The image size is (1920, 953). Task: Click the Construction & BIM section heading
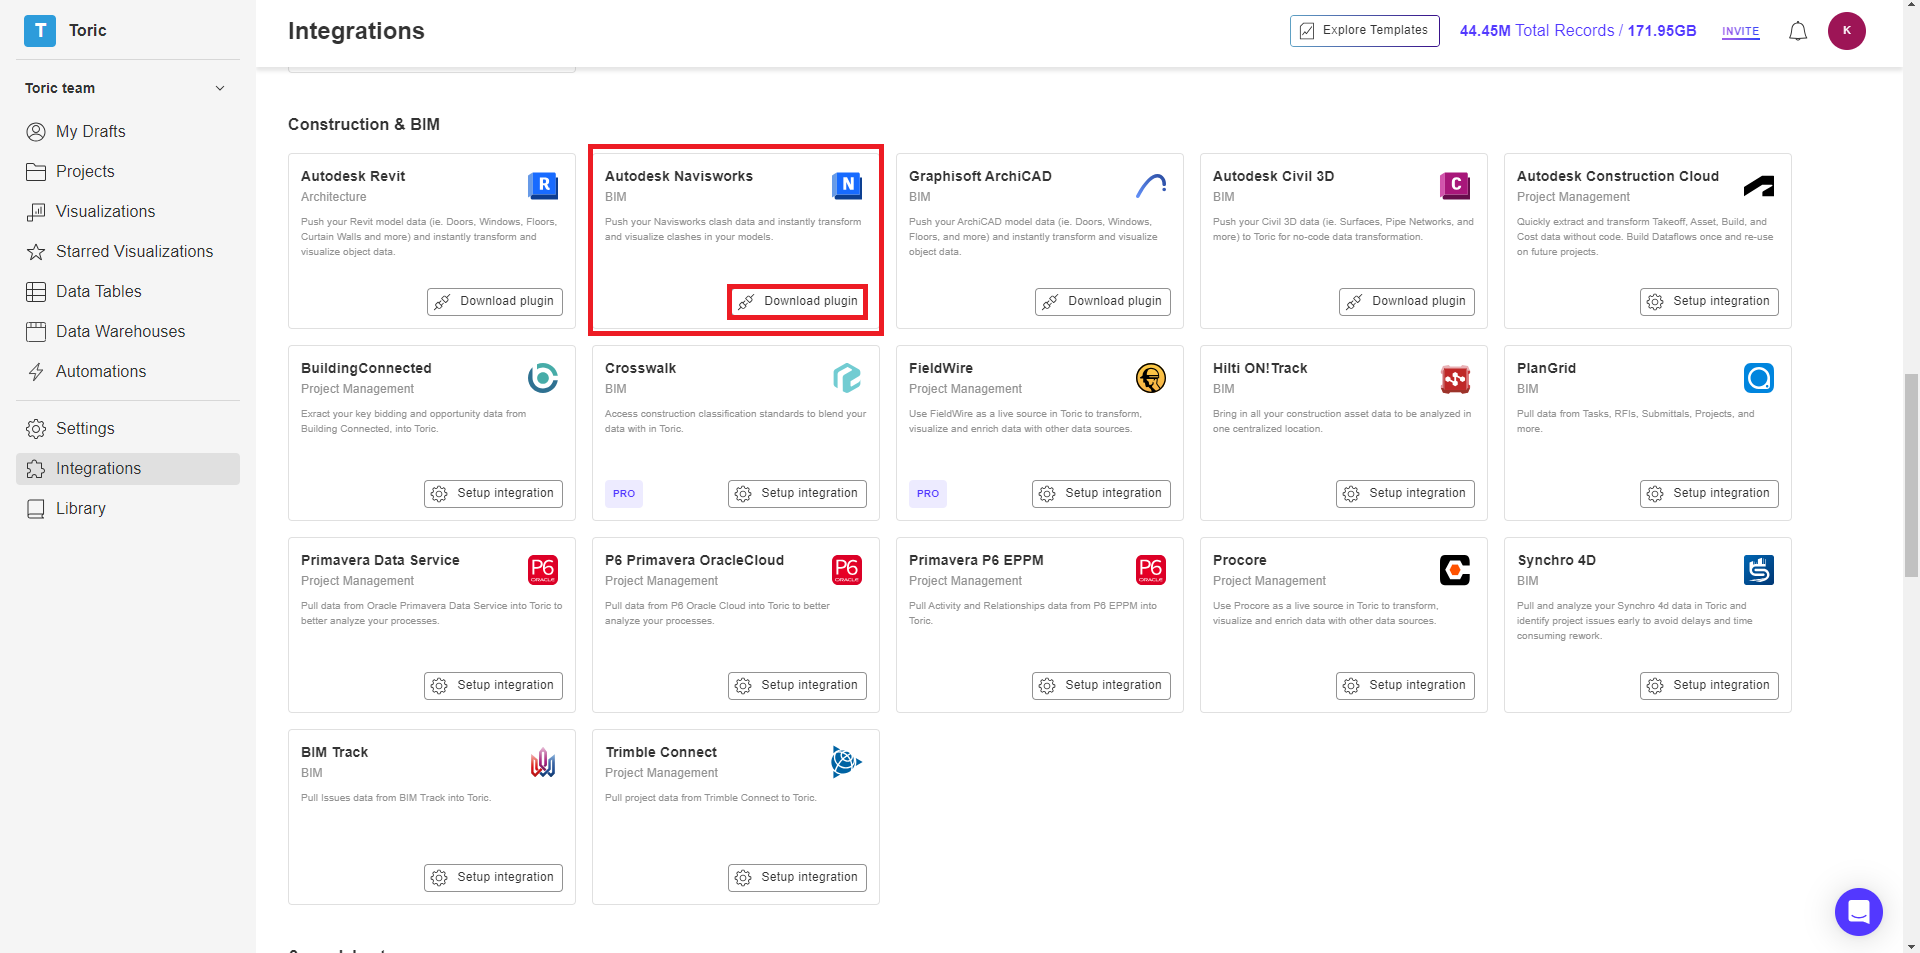pos(364,124)
